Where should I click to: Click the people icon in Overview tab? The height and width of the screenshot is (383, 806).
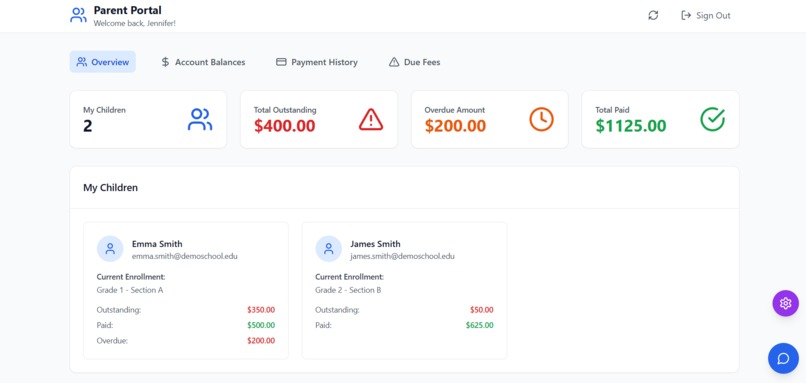point(81,62)
